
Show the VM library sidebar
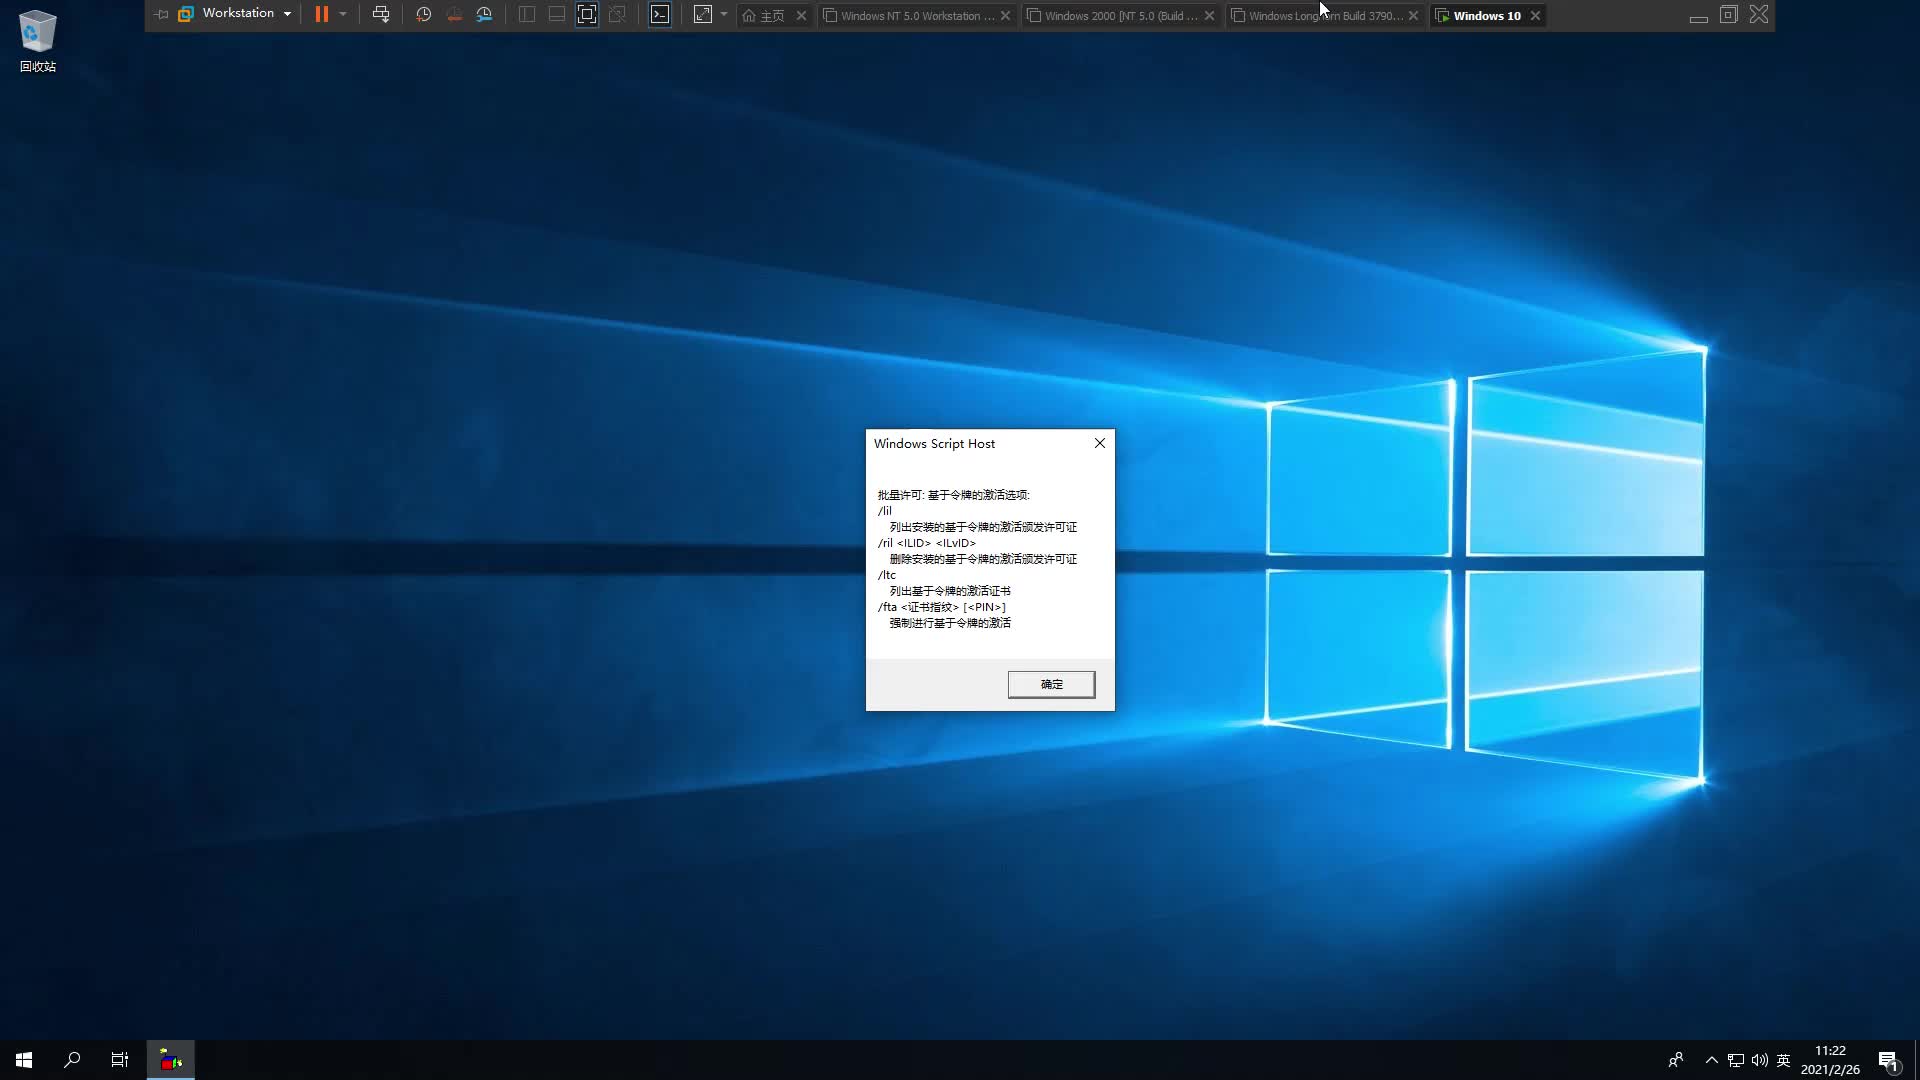[527, 14]
